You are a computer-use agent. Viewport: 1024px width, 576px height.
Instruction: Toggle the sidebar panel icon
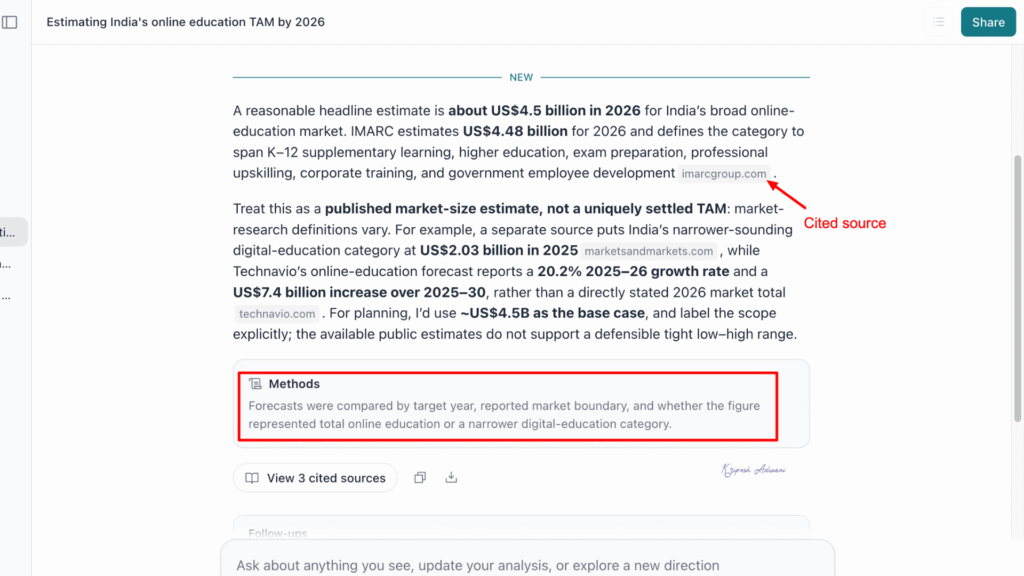point(10,22)
